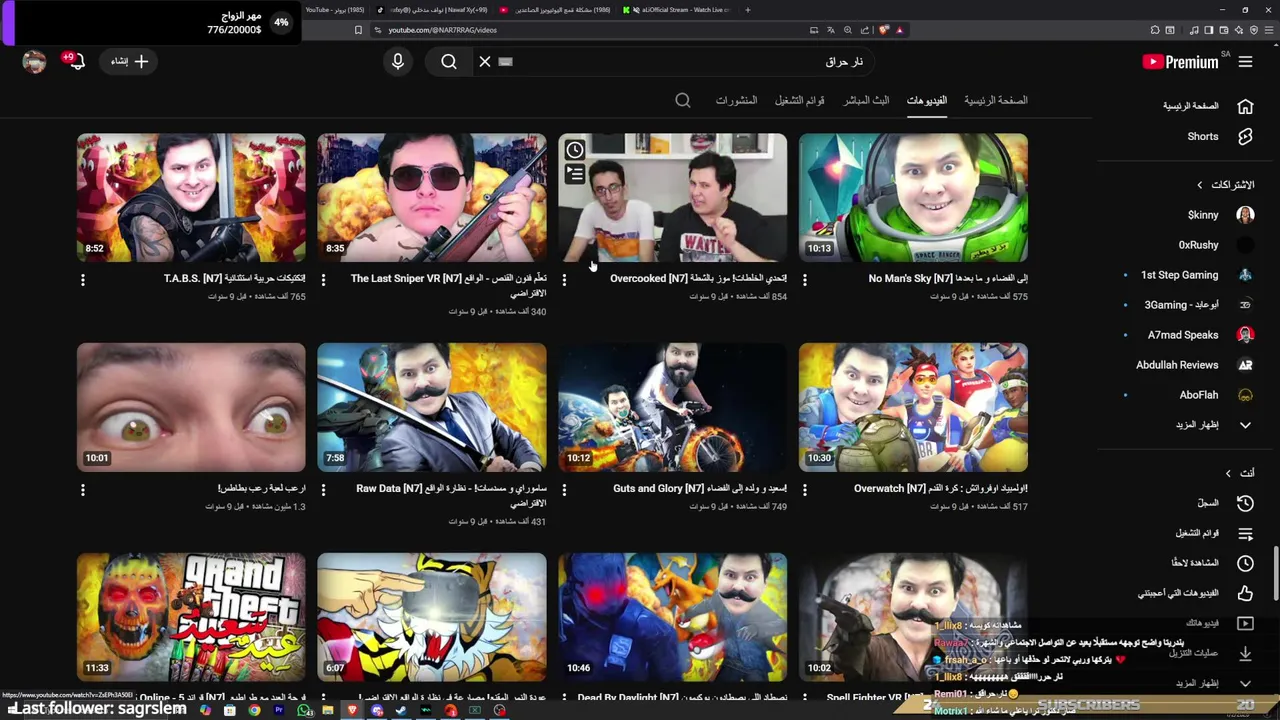Open the Overcooked video thumbnail
Viewport: 1280px width, 720px height.
tap(672, 198)
